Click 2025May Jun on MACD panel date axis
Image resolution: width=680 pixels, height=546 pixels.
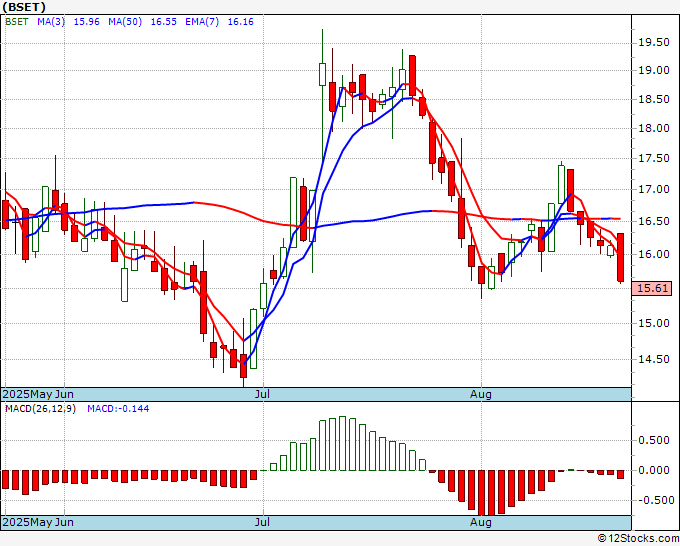(38, 522)
